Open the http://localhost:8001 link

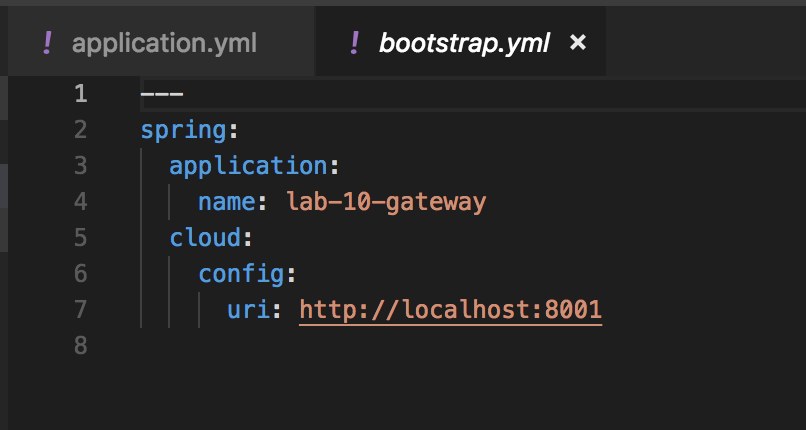point(450,310)
